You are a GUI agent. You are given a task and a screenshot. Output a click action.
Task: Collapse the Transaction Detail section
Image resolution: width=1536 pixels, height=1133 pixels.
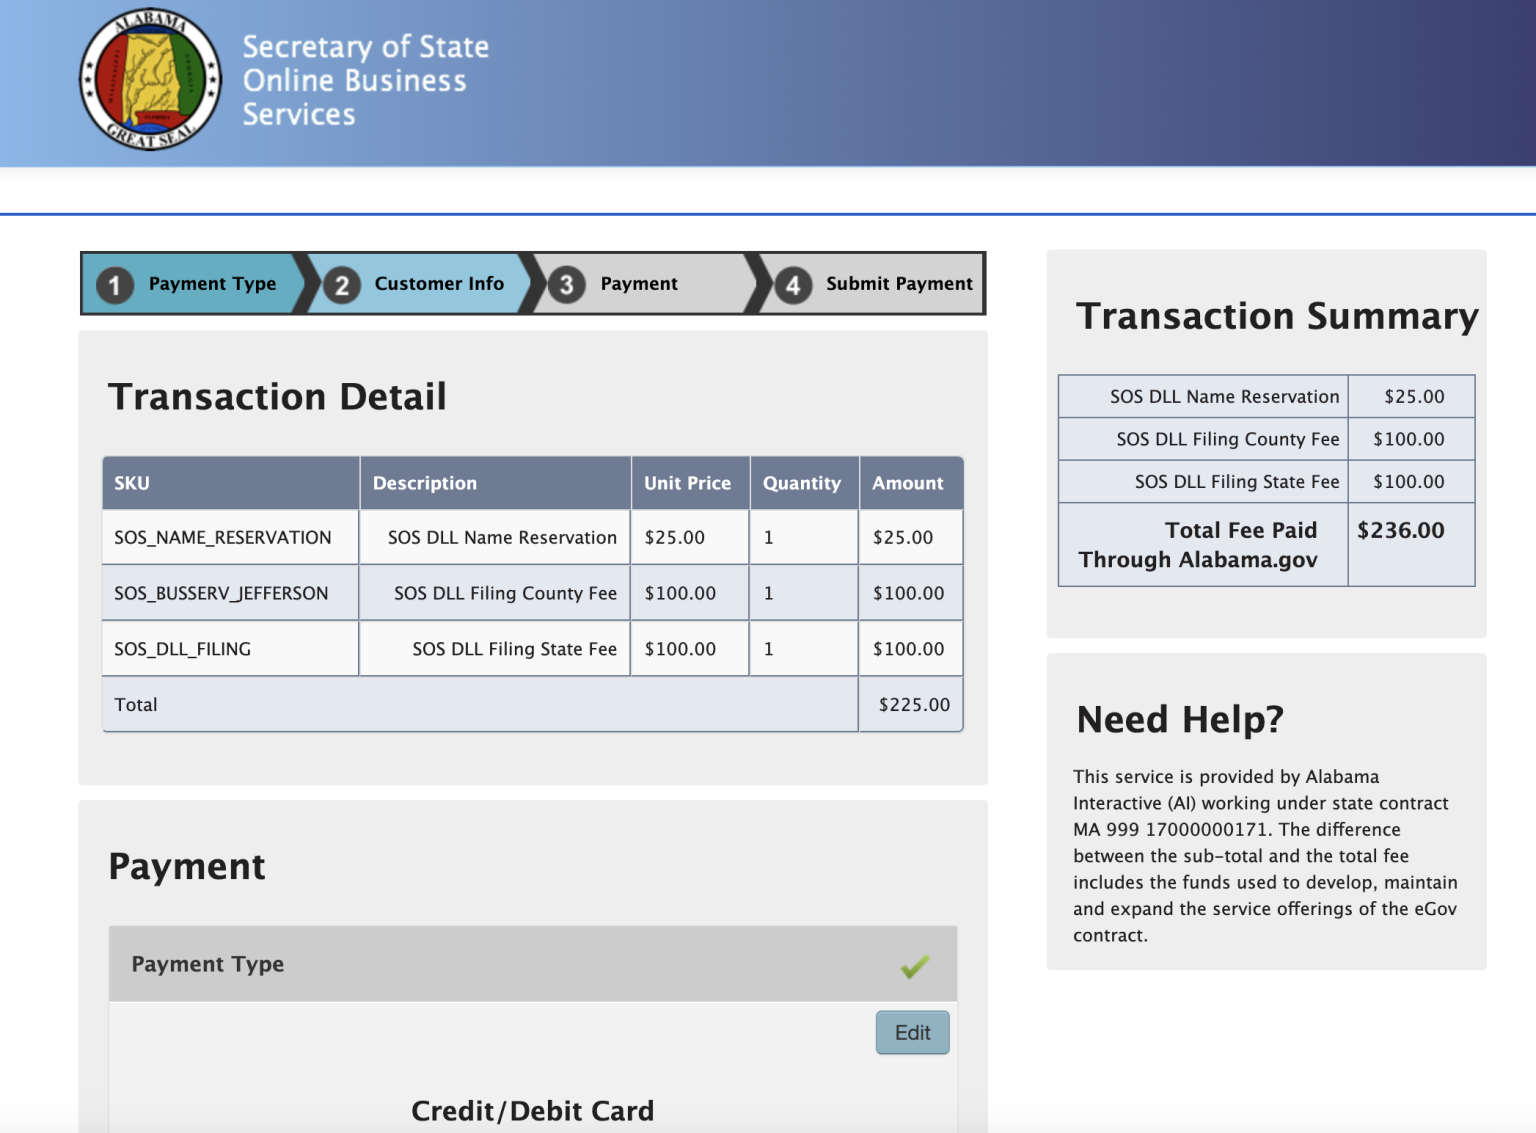pyautogui.click(x=278, y=396)
